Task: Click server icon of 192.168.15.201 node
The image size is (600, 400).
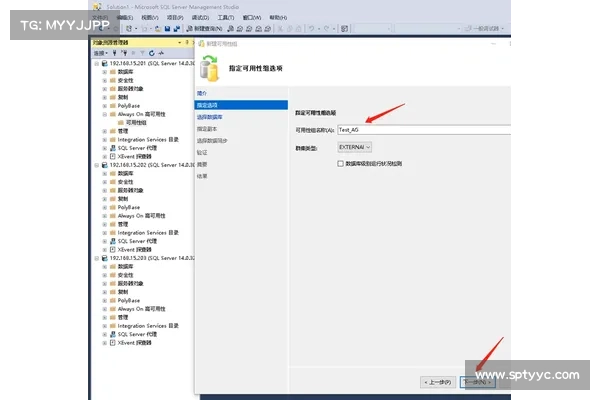Action: tap(104, 63)
